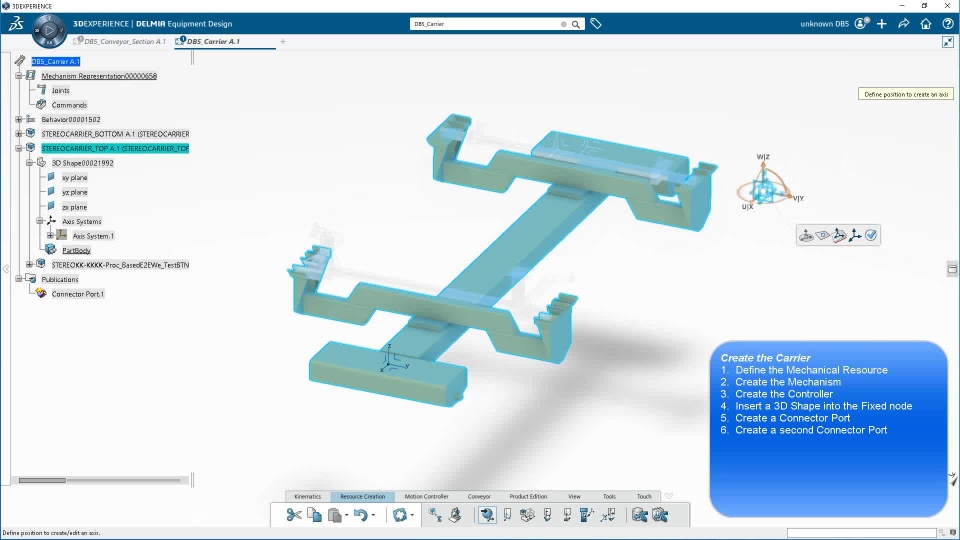This screenshot has height=540, width=960.
Task: Click the DBS_Carrier search input field
Action: (486, 24)
